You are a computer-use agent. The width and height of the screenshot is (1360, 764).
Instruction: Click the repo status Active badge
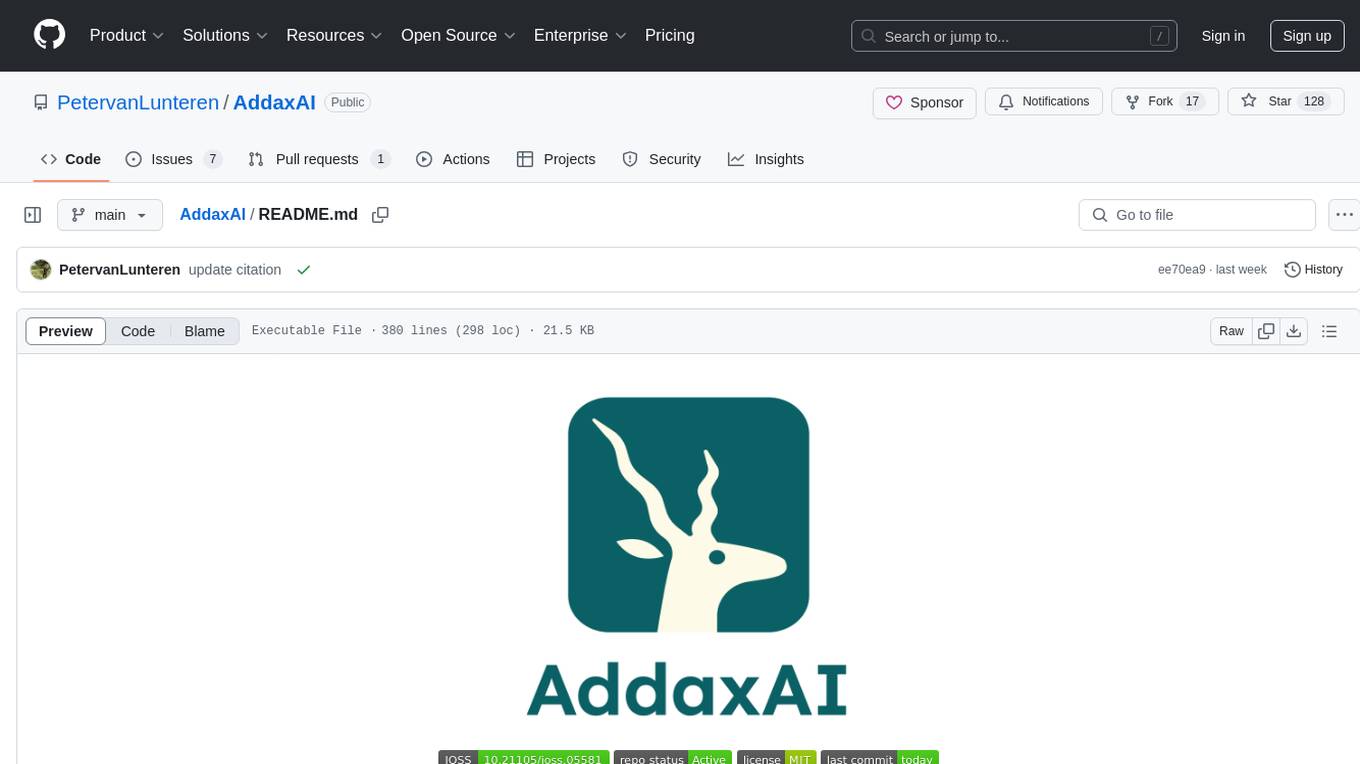tap(673, 759)
